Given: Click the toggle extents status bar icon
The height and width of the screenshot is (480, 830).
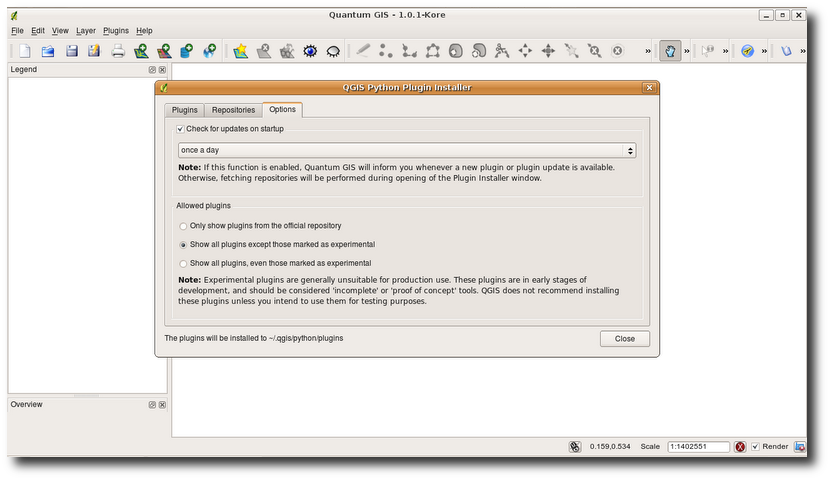Looking at the screenshot, I should point(575,447).
